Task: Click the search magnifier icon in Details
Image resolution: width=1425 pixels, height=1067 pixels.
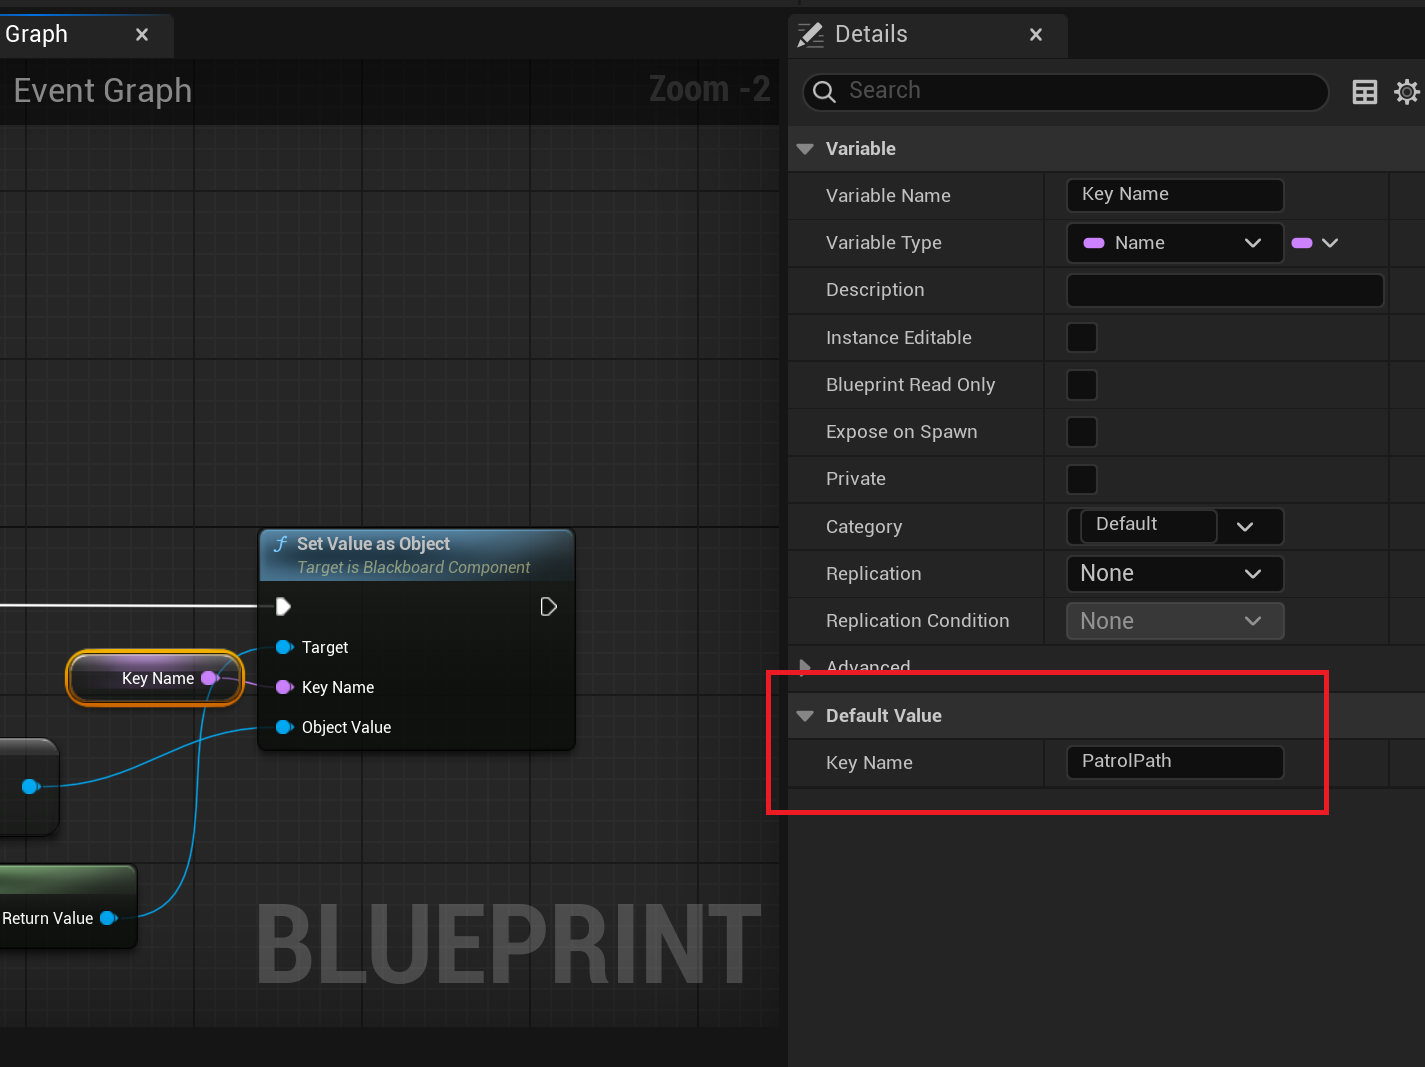Action: point(824,92)
